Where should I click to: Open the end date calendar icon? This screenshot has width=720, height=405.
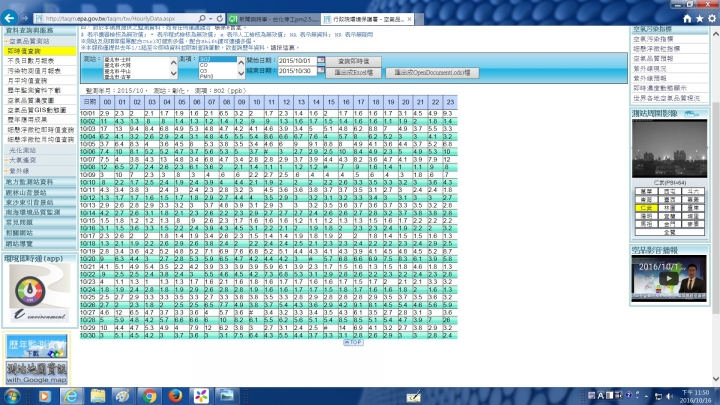pos(321,70)
